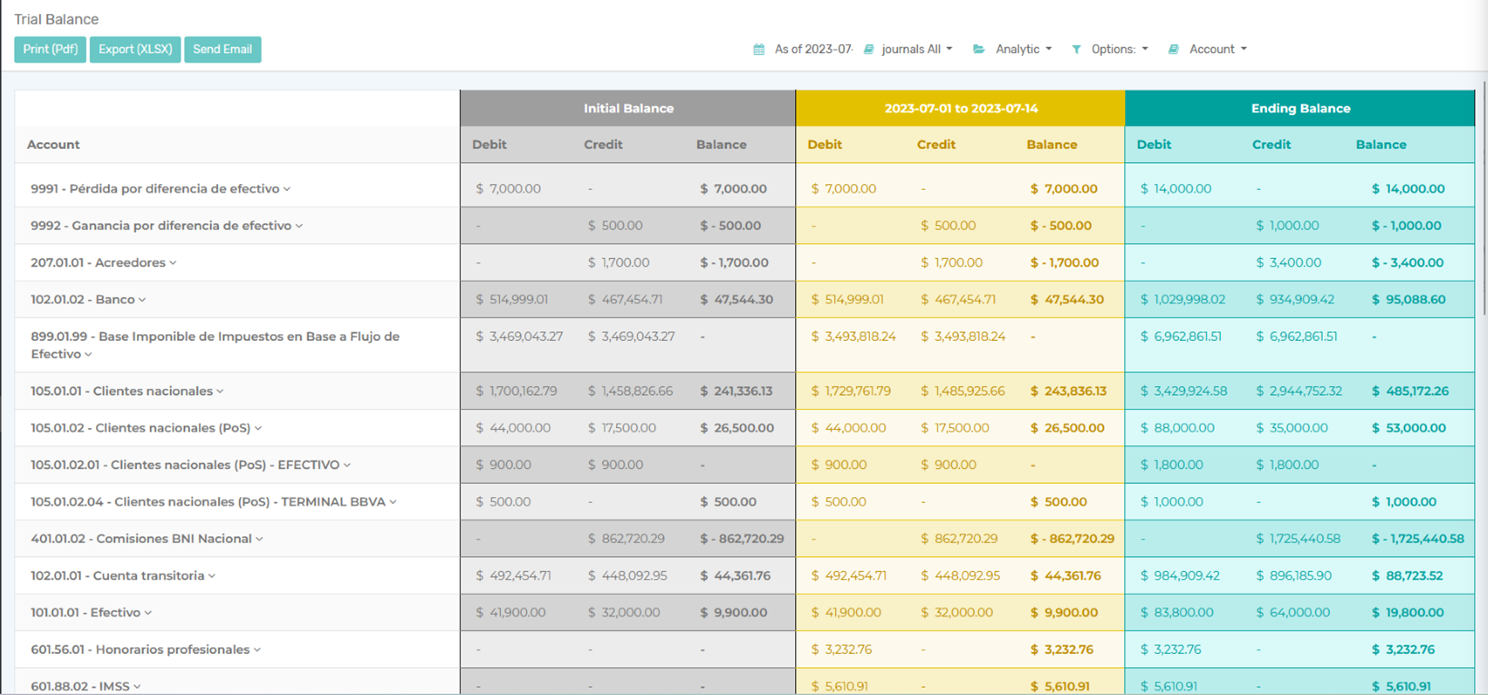
Task: Click the calendar icon beside the date filter
Action: (x=759, y=49)
